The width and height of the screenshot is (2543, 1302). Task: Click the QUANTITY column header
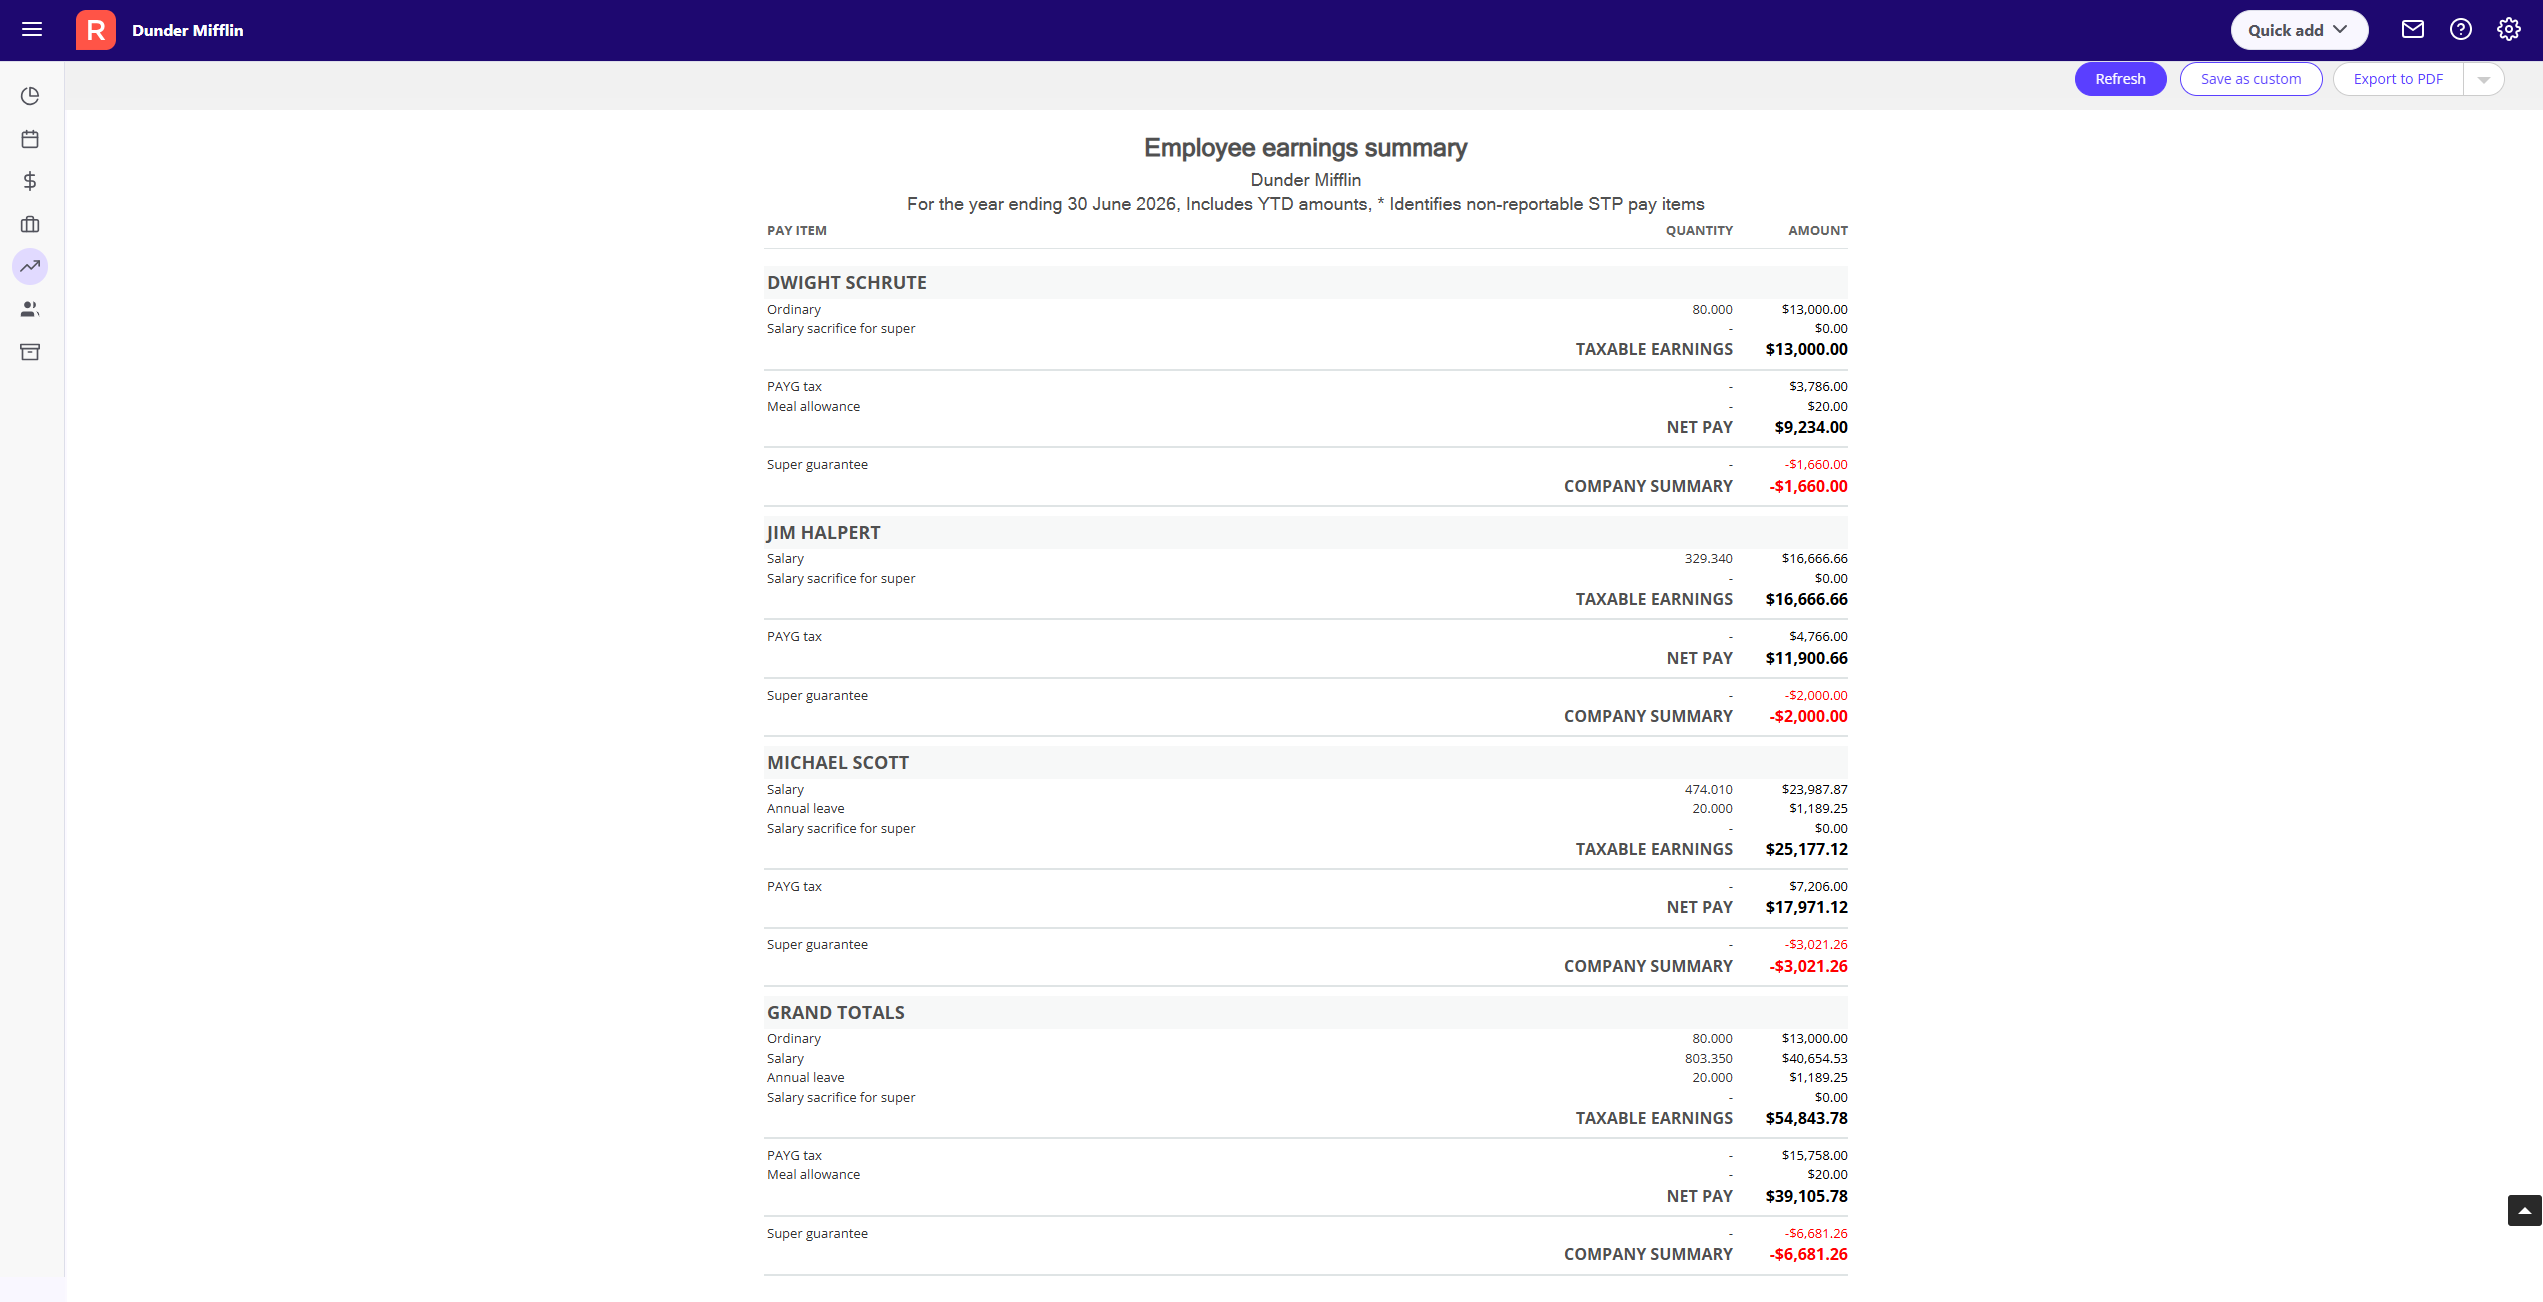coord(1699,231)
